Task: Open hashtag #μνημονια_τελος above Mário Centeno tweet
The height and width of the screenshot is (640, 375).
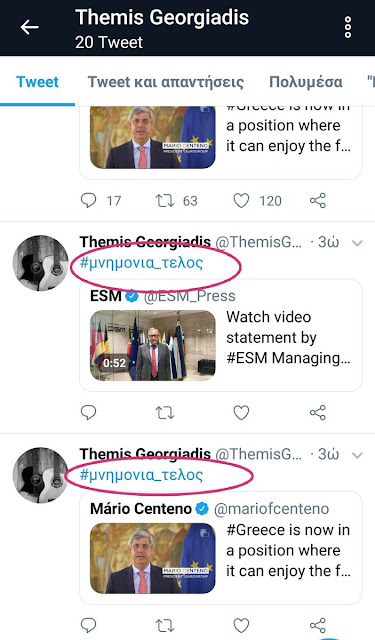Action: (x=141, y=475)
